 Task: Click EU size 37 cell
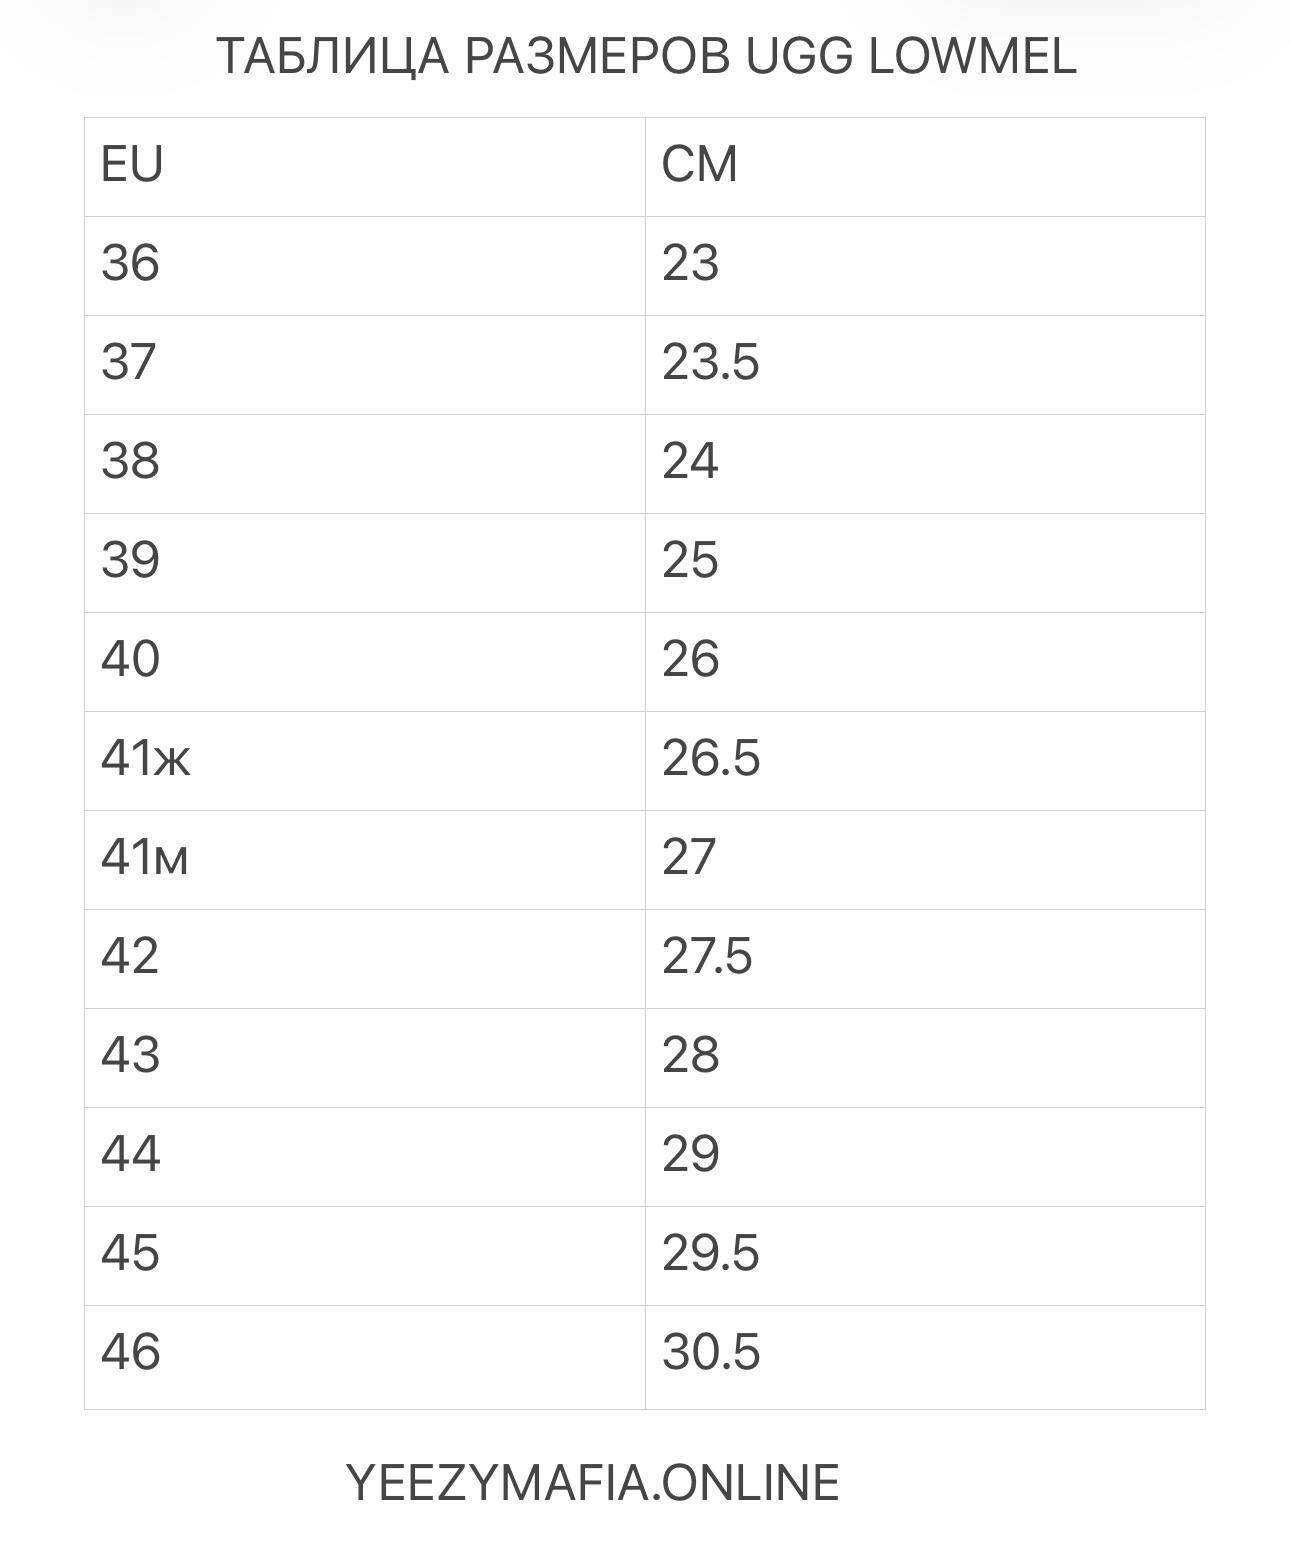tap(129, 362)
